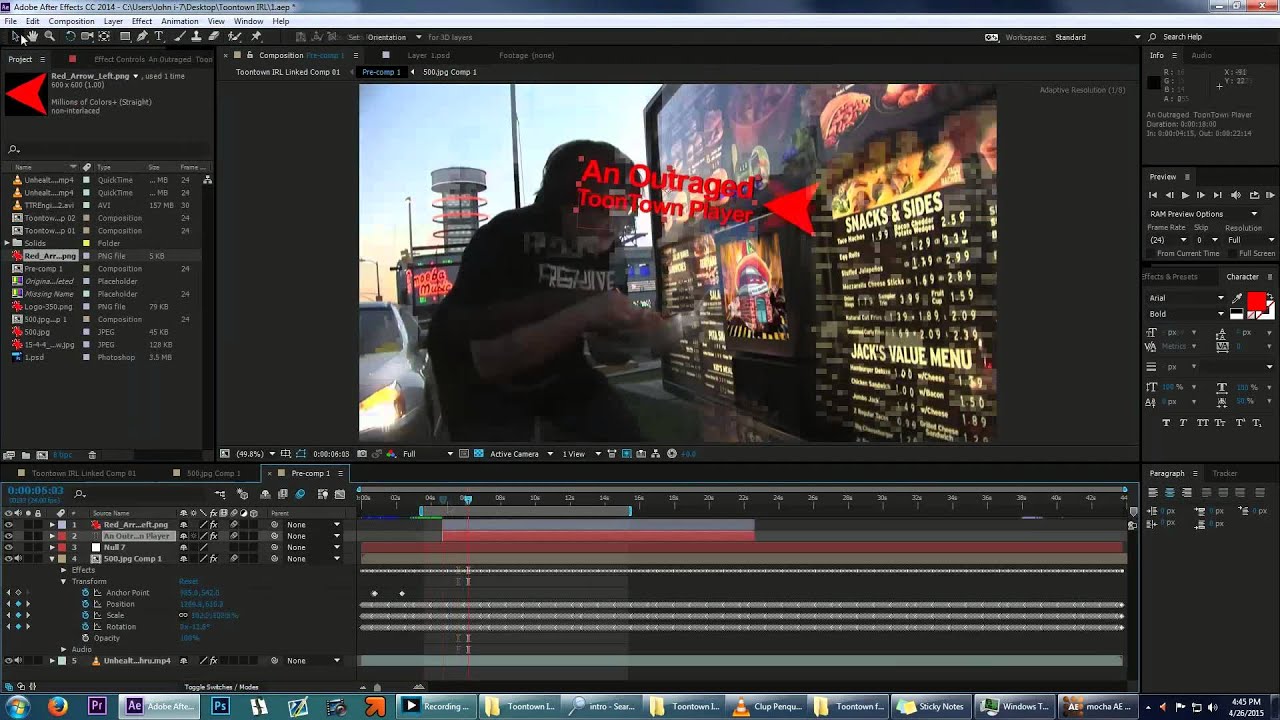
Task: Collapse the Transform property group
Action: coord(64,581)
